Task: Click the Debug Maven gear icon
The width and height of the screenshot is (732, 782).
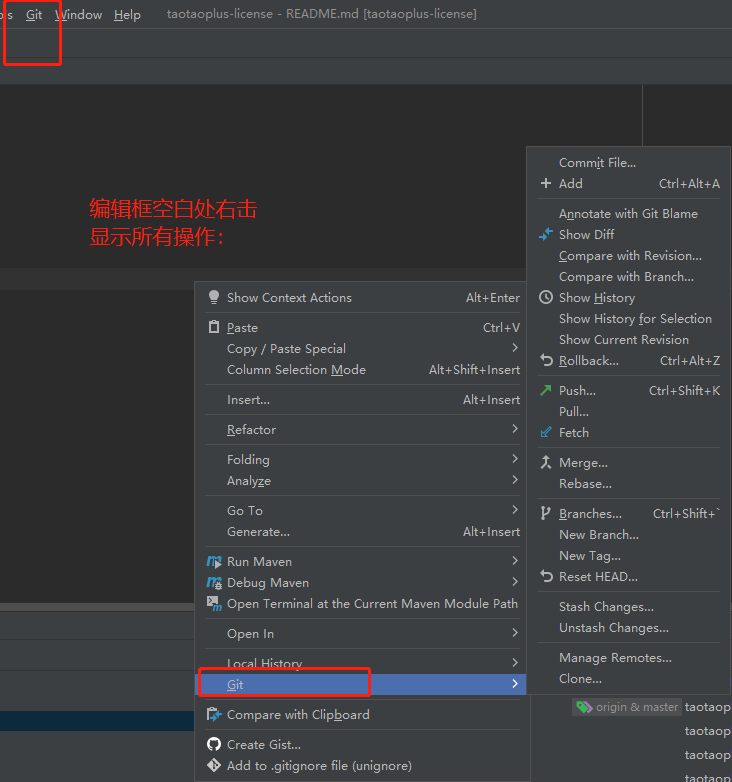Action: coord(214,583)
